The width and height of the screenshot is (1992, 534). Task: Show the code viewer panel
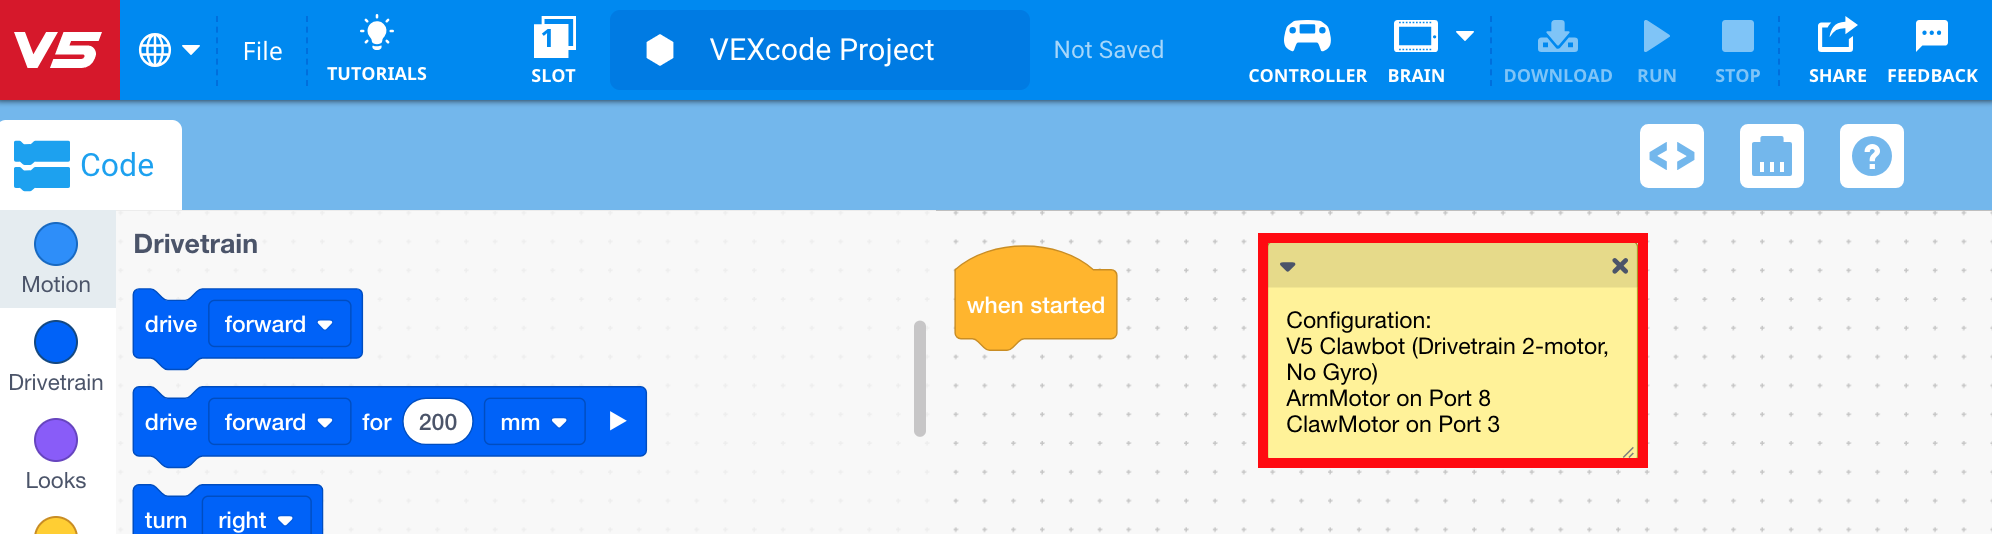coord(1672,156)
